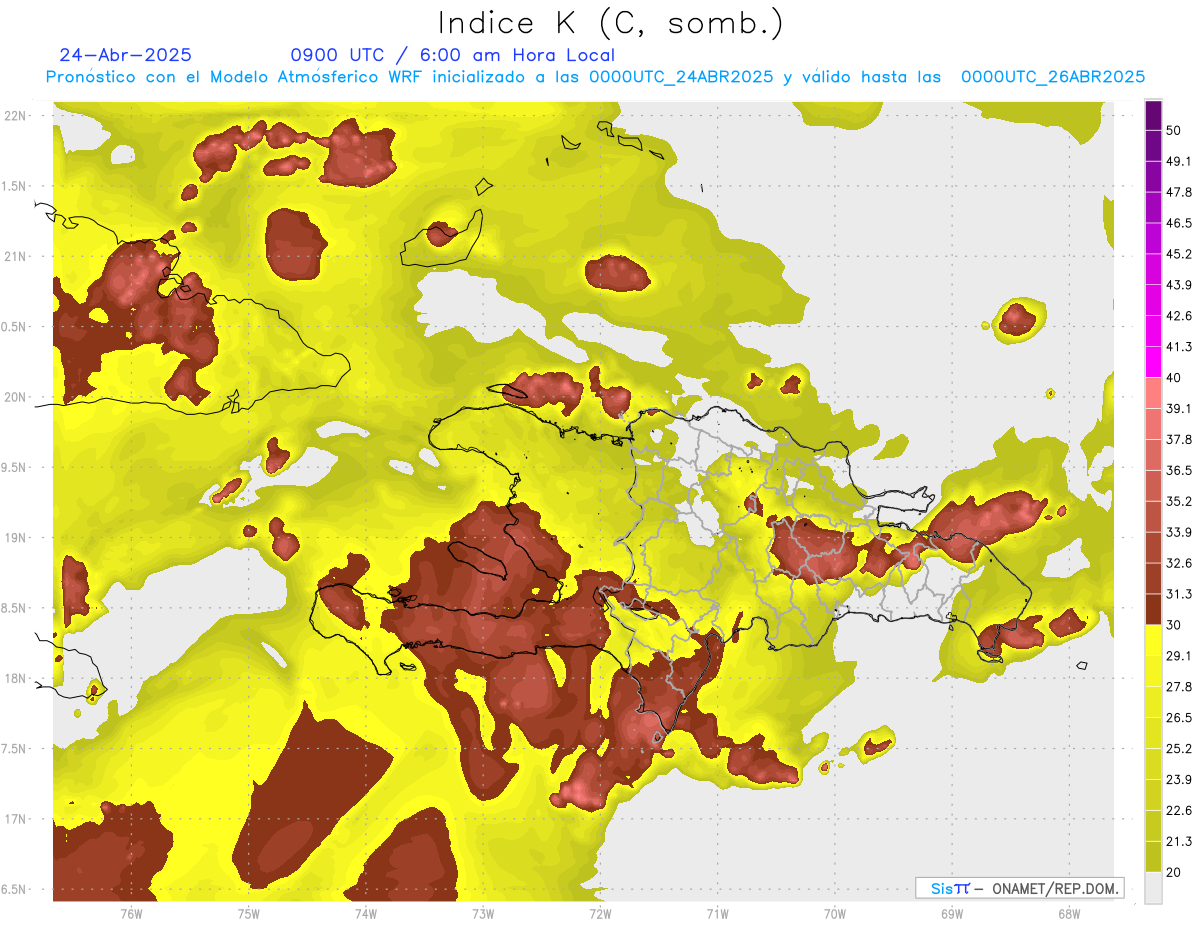Click the "1.5N" latitude label

pos(14,187)
